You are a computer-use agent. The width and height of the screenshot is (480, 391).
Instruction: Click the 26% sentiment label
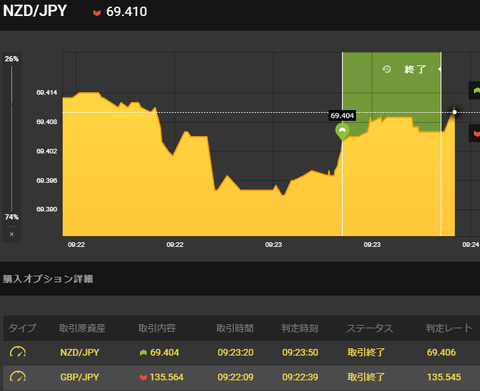tap(12, 59)
